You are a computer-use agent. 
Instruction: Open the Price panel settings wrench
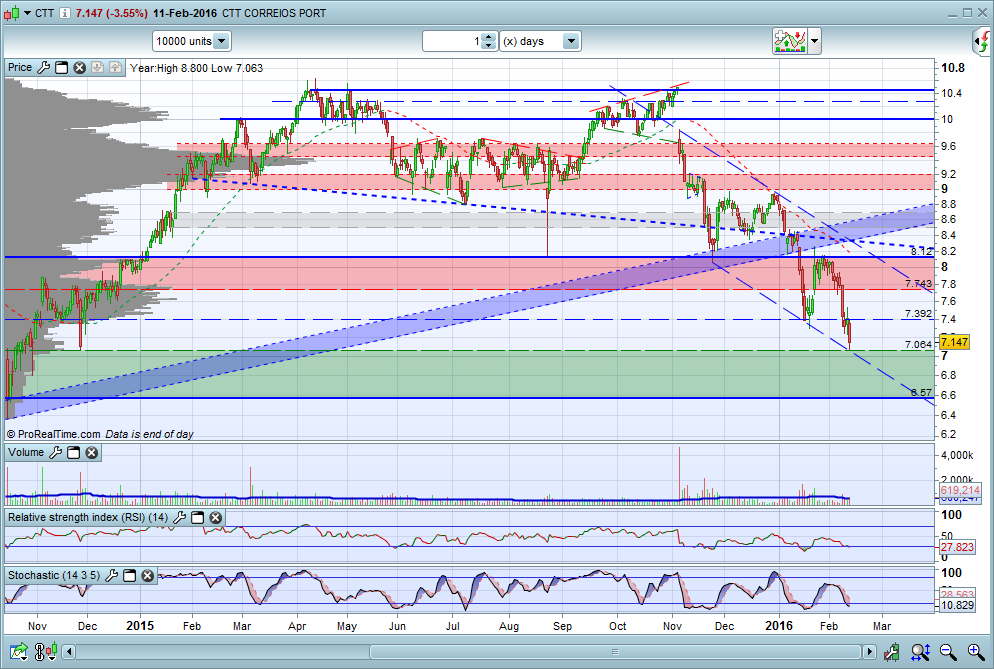pos(42,68)
